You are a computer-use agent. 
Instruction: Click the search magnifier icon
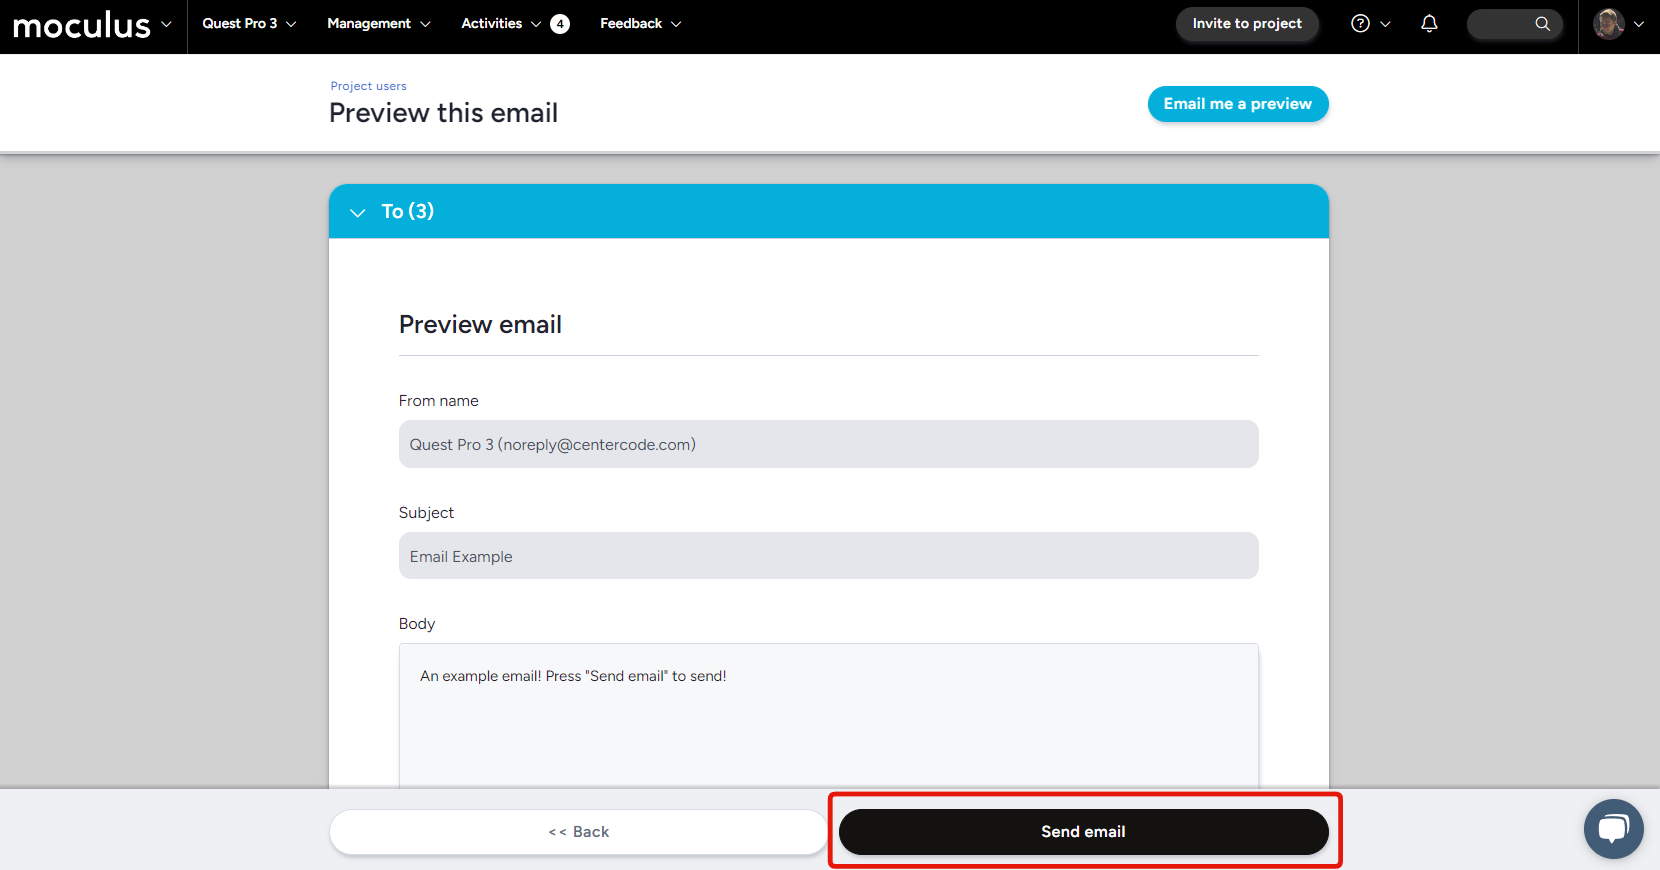1542,24
